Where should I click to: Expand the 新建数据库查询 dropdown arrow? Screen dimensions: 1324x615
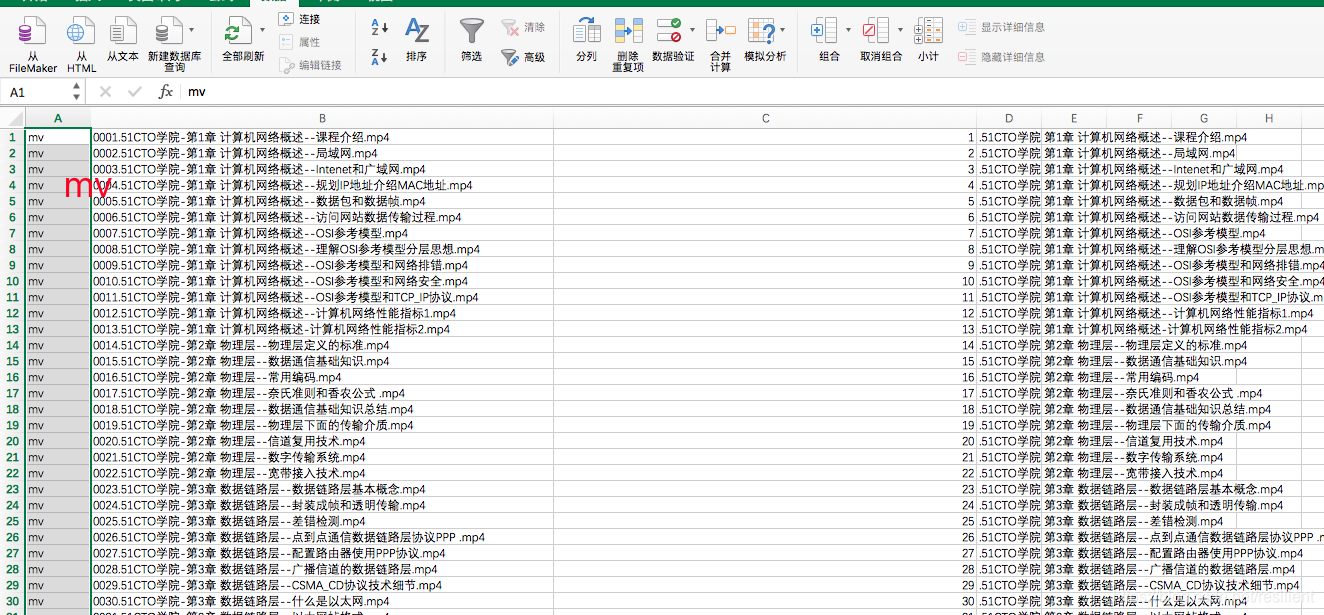point(191,30)
